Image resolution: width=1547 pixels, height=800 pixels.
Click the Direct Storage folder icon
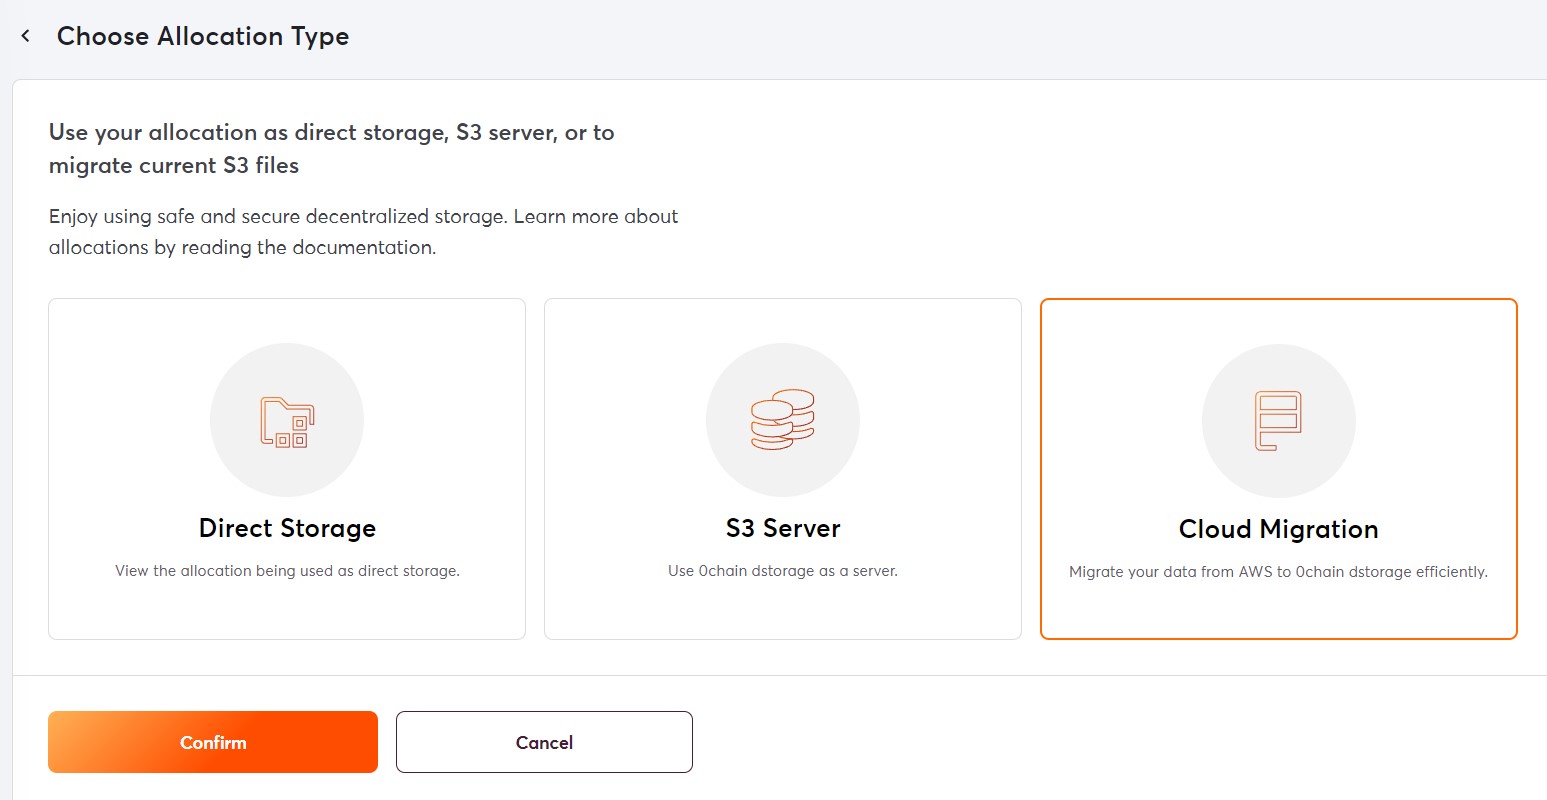click(x=287, y=421)
